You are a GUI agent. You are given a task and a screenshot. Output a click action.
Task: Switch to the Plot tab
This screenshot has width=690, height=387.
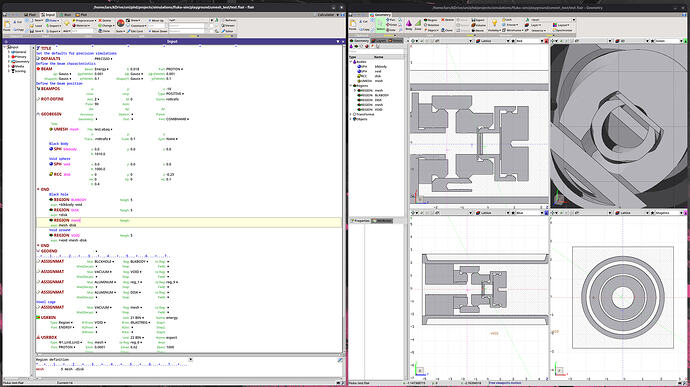click(x=81, y=15)
